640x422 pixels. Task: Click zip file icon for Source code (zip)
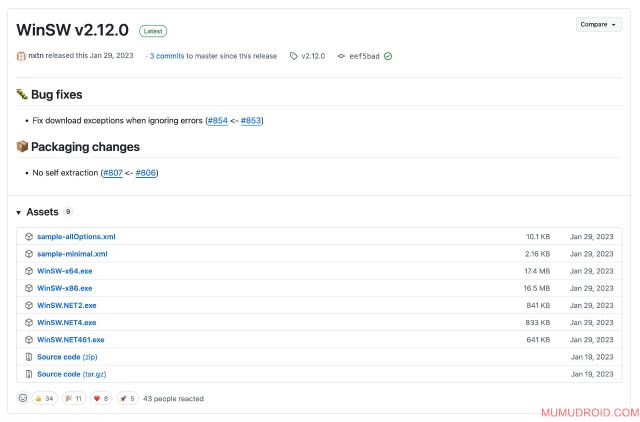point(29,357)
